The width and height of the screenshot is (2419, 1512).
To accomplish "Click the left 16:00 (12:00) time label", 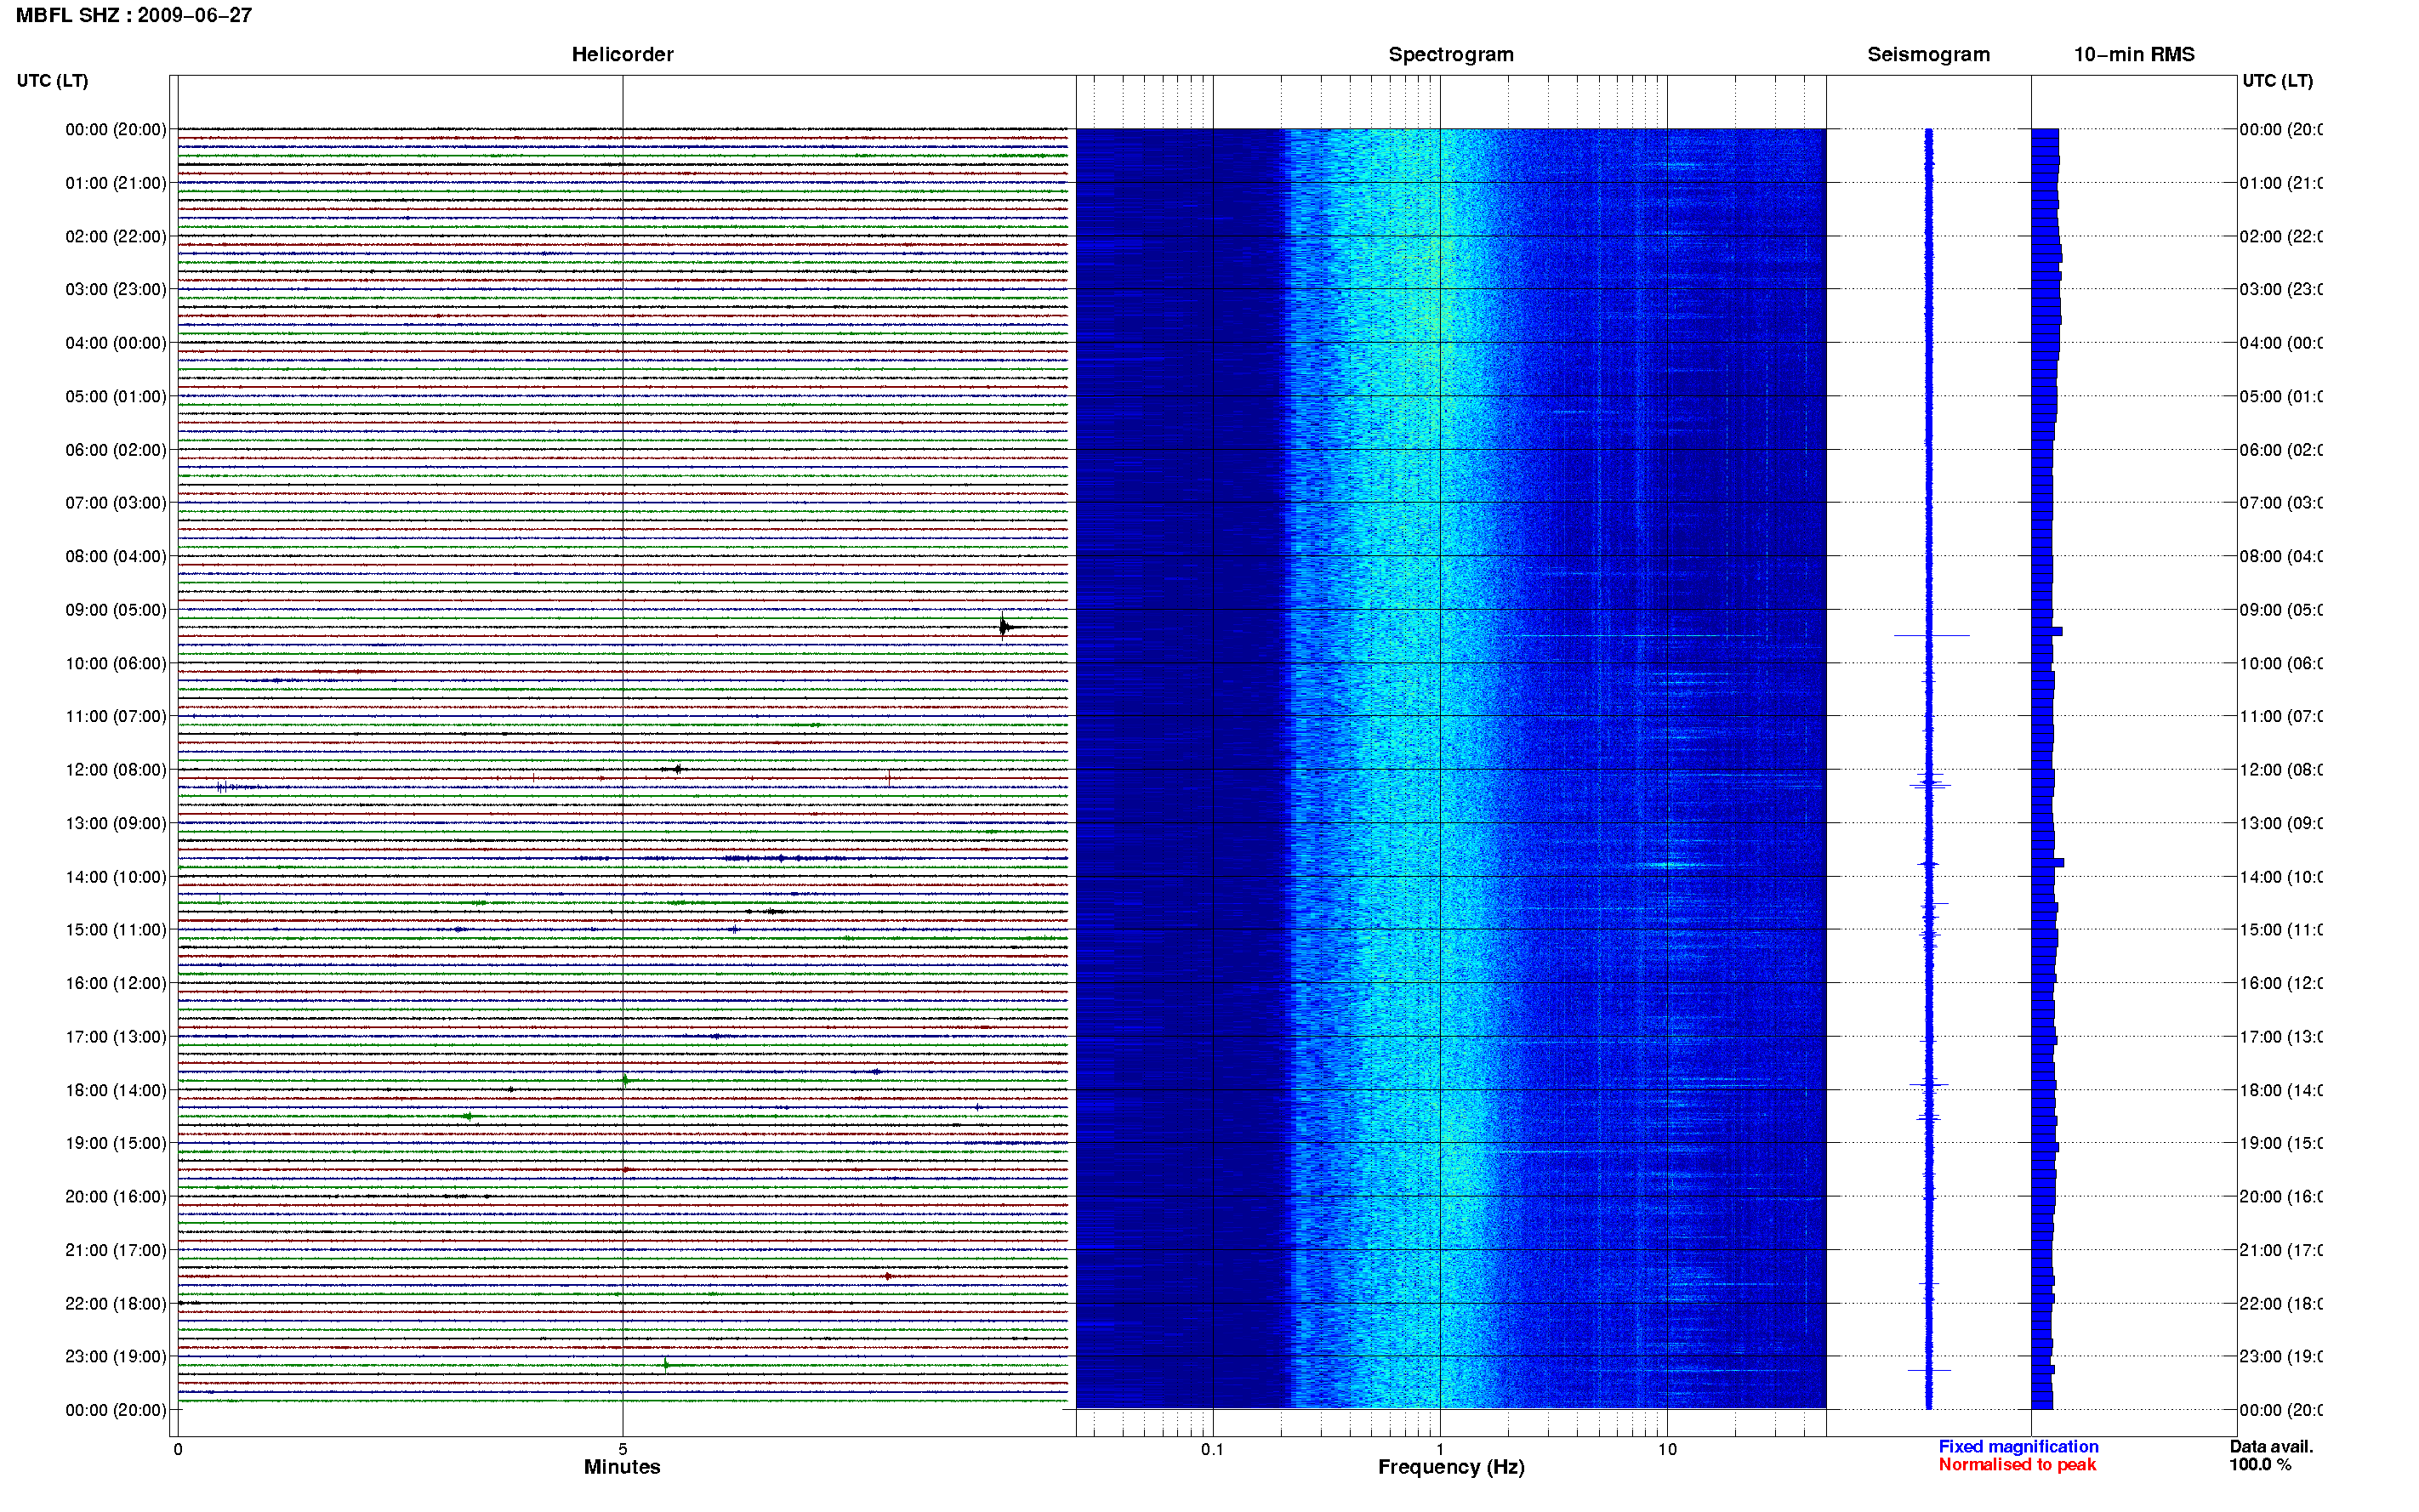I will 116,983.
